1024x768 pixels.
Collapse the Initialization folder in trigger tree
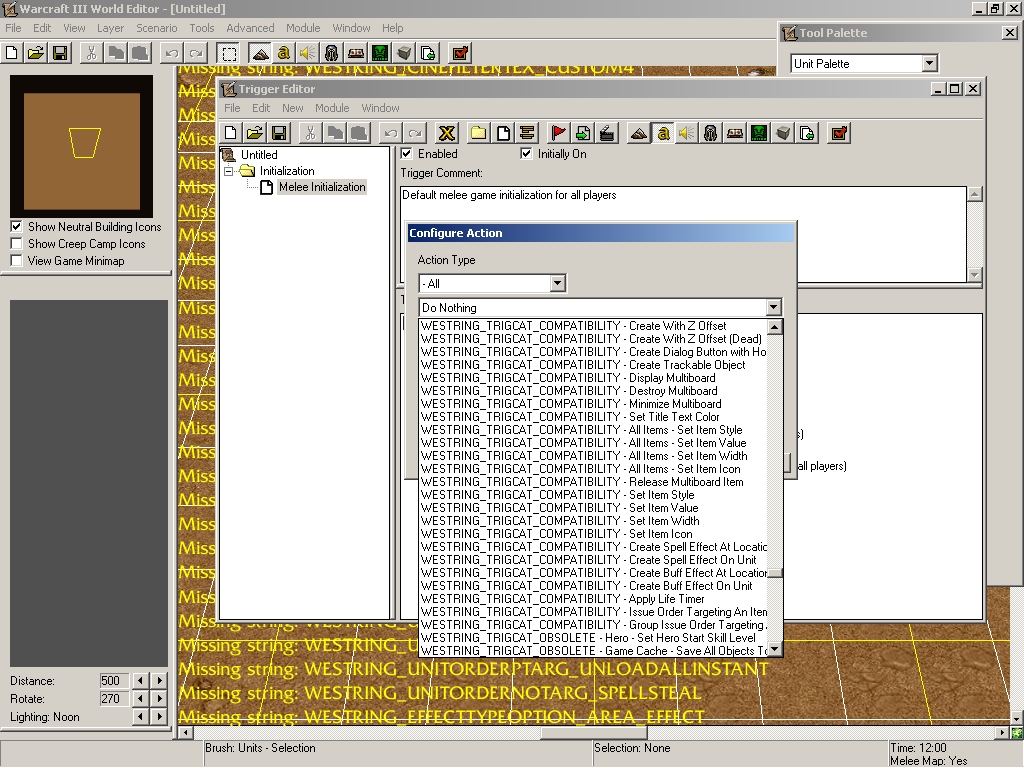[229, 171]
